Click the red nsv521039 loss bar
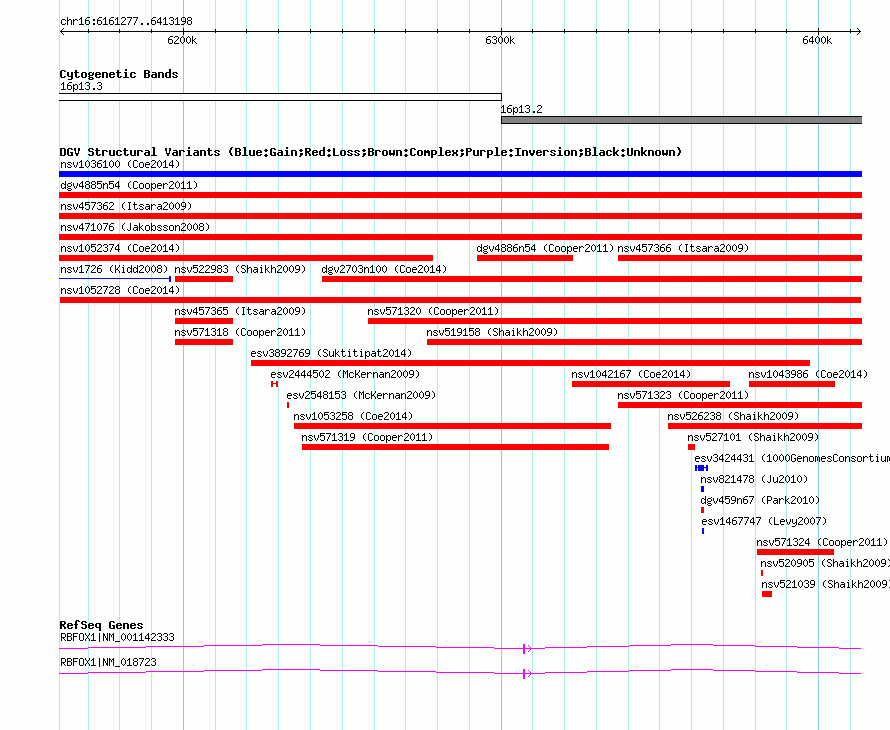The width and height of the screenshot is (890, 730). coord(767,594)
